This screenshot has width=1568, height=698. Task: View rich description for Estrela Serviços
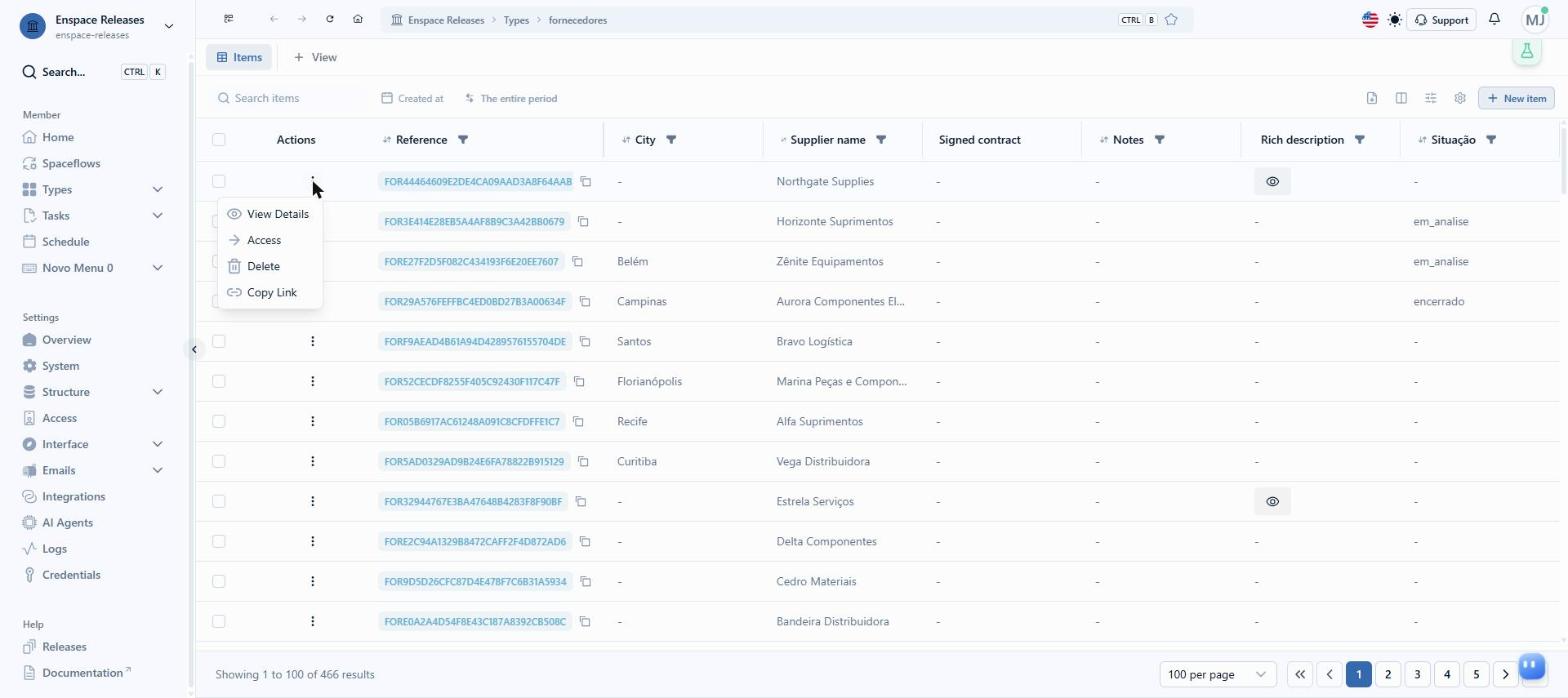[x=1272, y=501]
